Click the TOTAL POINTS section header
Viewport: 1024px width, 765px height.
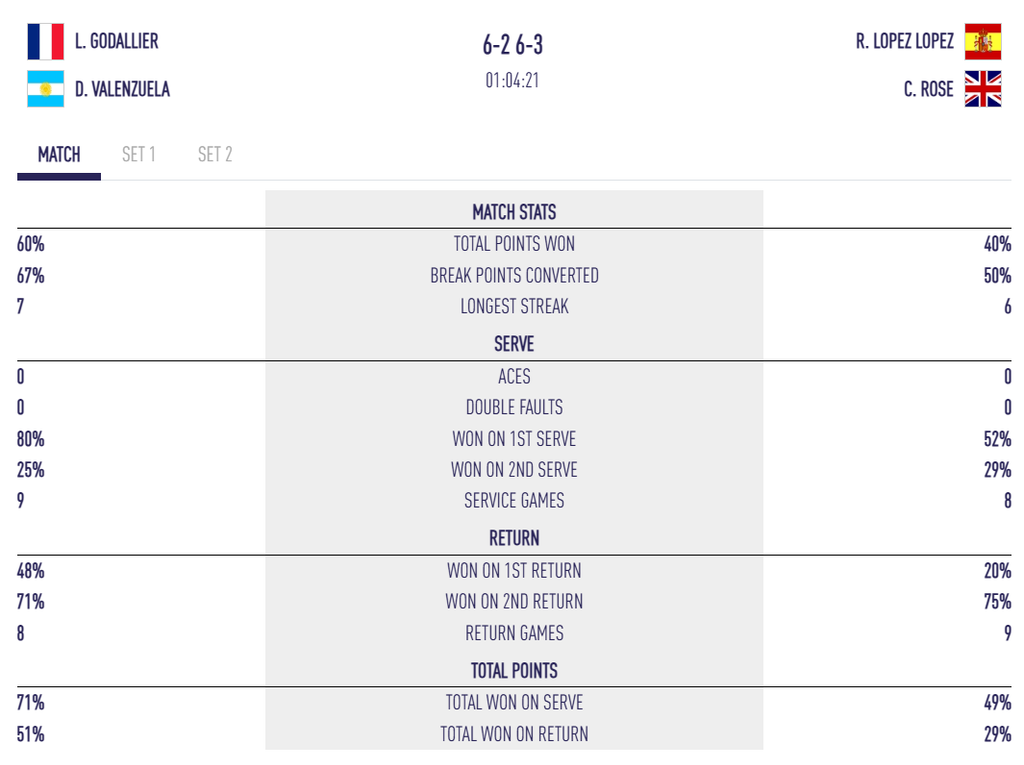pyautogui.click(x=514, y=671)
